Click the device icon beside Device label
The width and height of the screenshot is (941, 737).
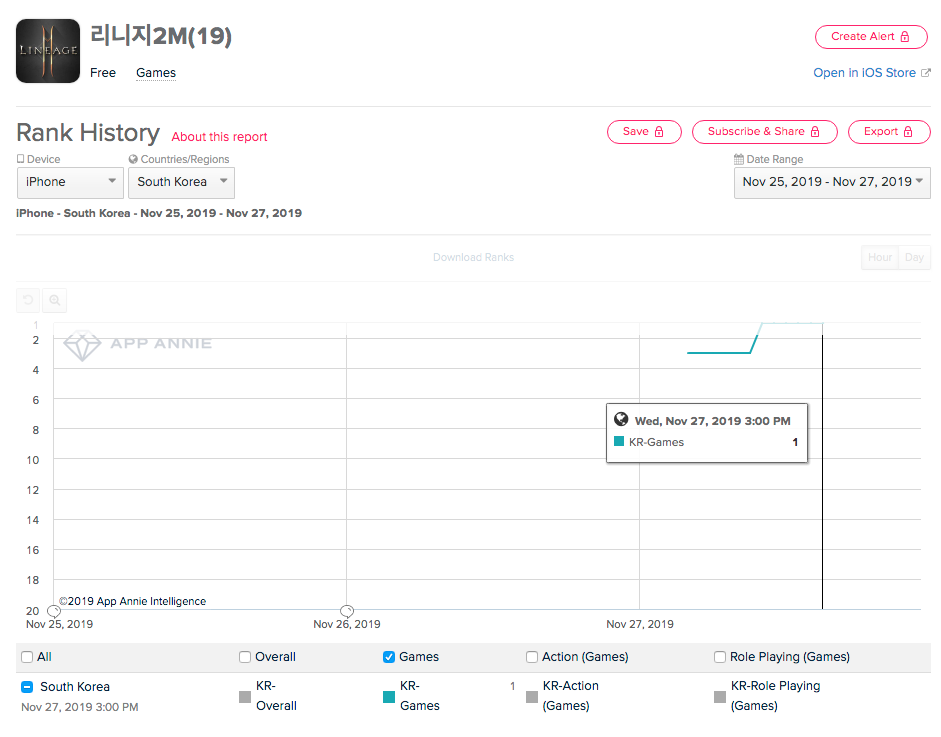click(x=20, y=158)
